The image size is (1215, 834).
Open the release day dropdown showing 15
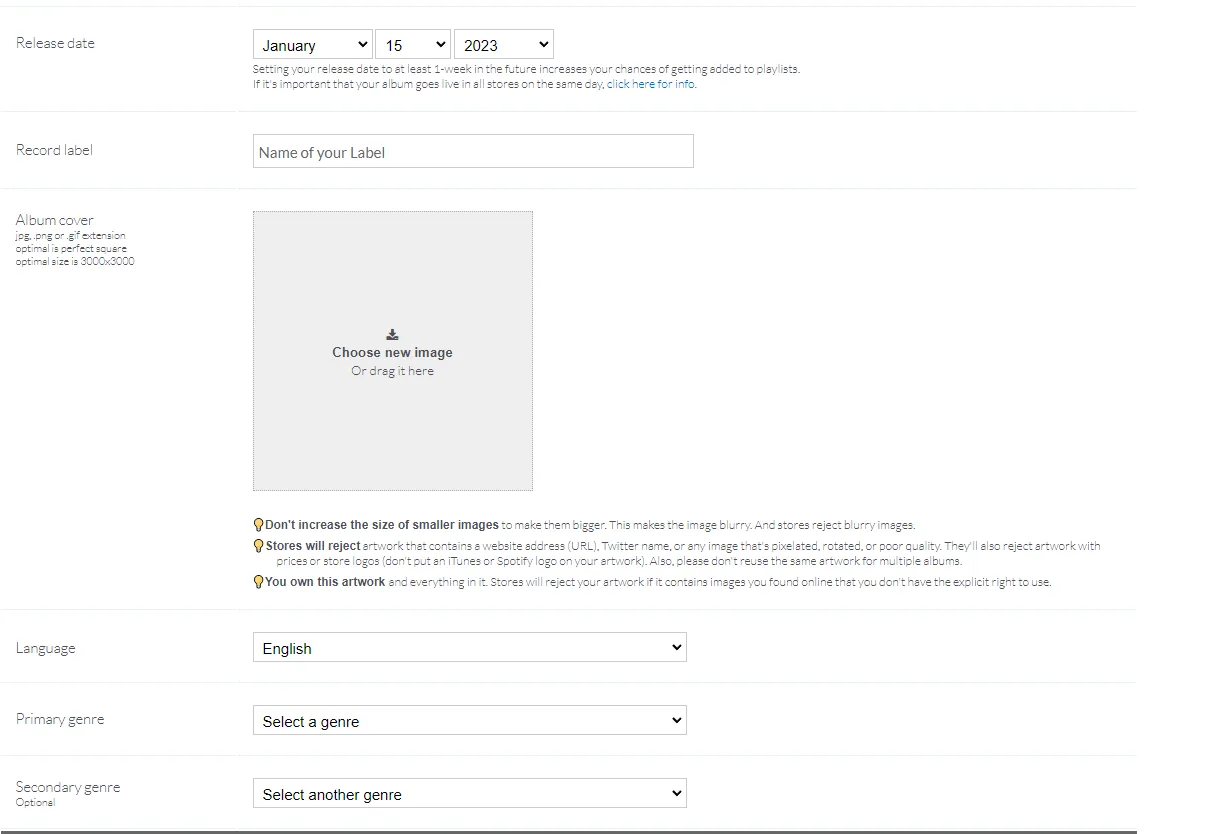tap(413, 45)
